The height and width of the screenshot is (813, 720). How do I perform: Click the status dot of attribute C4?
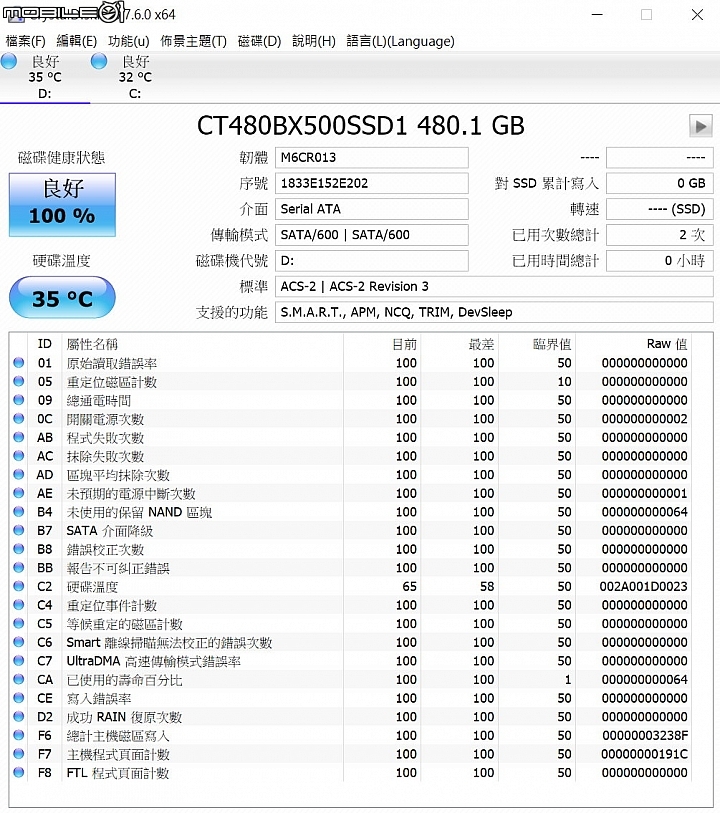point(19,605)
